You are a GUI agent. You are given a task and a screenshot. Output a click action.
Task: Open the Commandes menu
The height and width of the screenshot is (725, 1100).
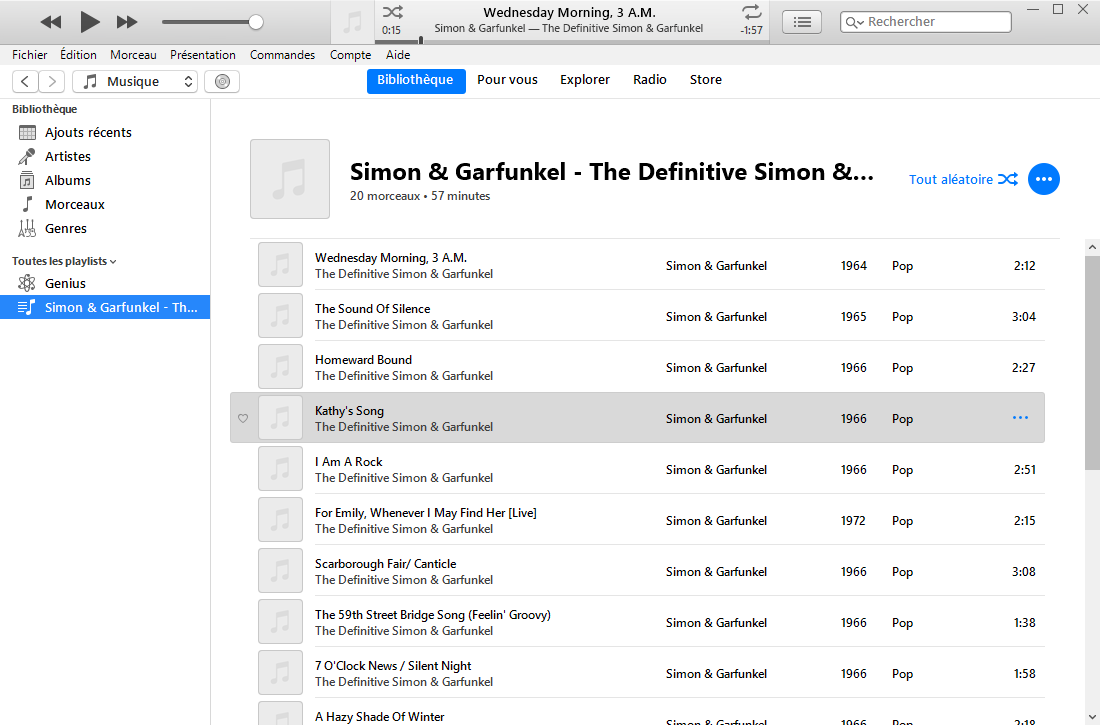coord(282,55)
